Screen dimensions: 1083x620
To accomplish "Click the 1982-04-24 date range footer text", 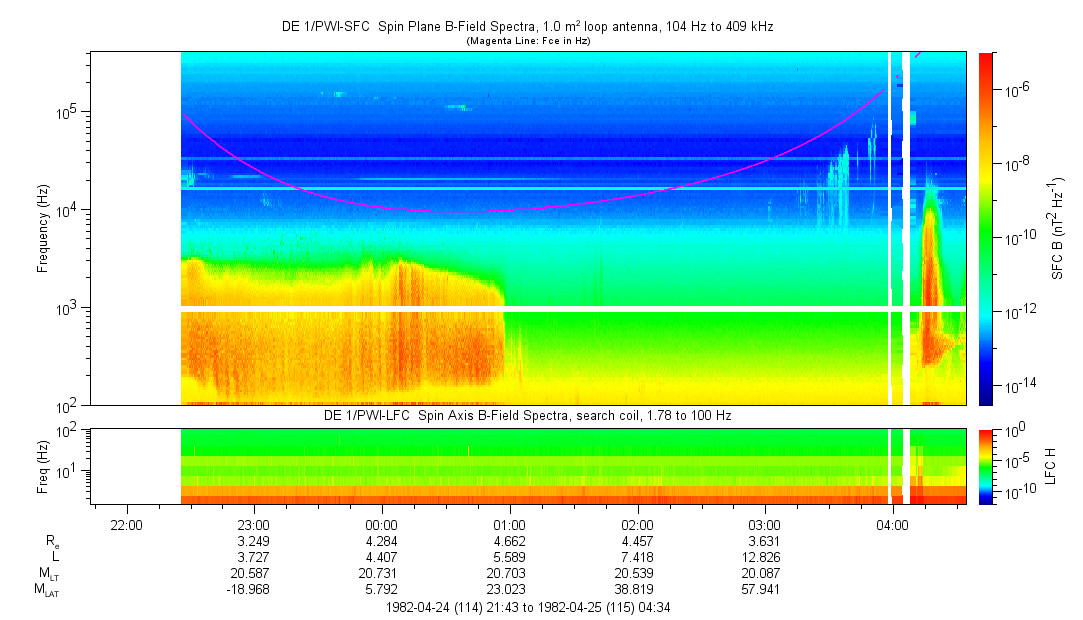I will (527, 606).
